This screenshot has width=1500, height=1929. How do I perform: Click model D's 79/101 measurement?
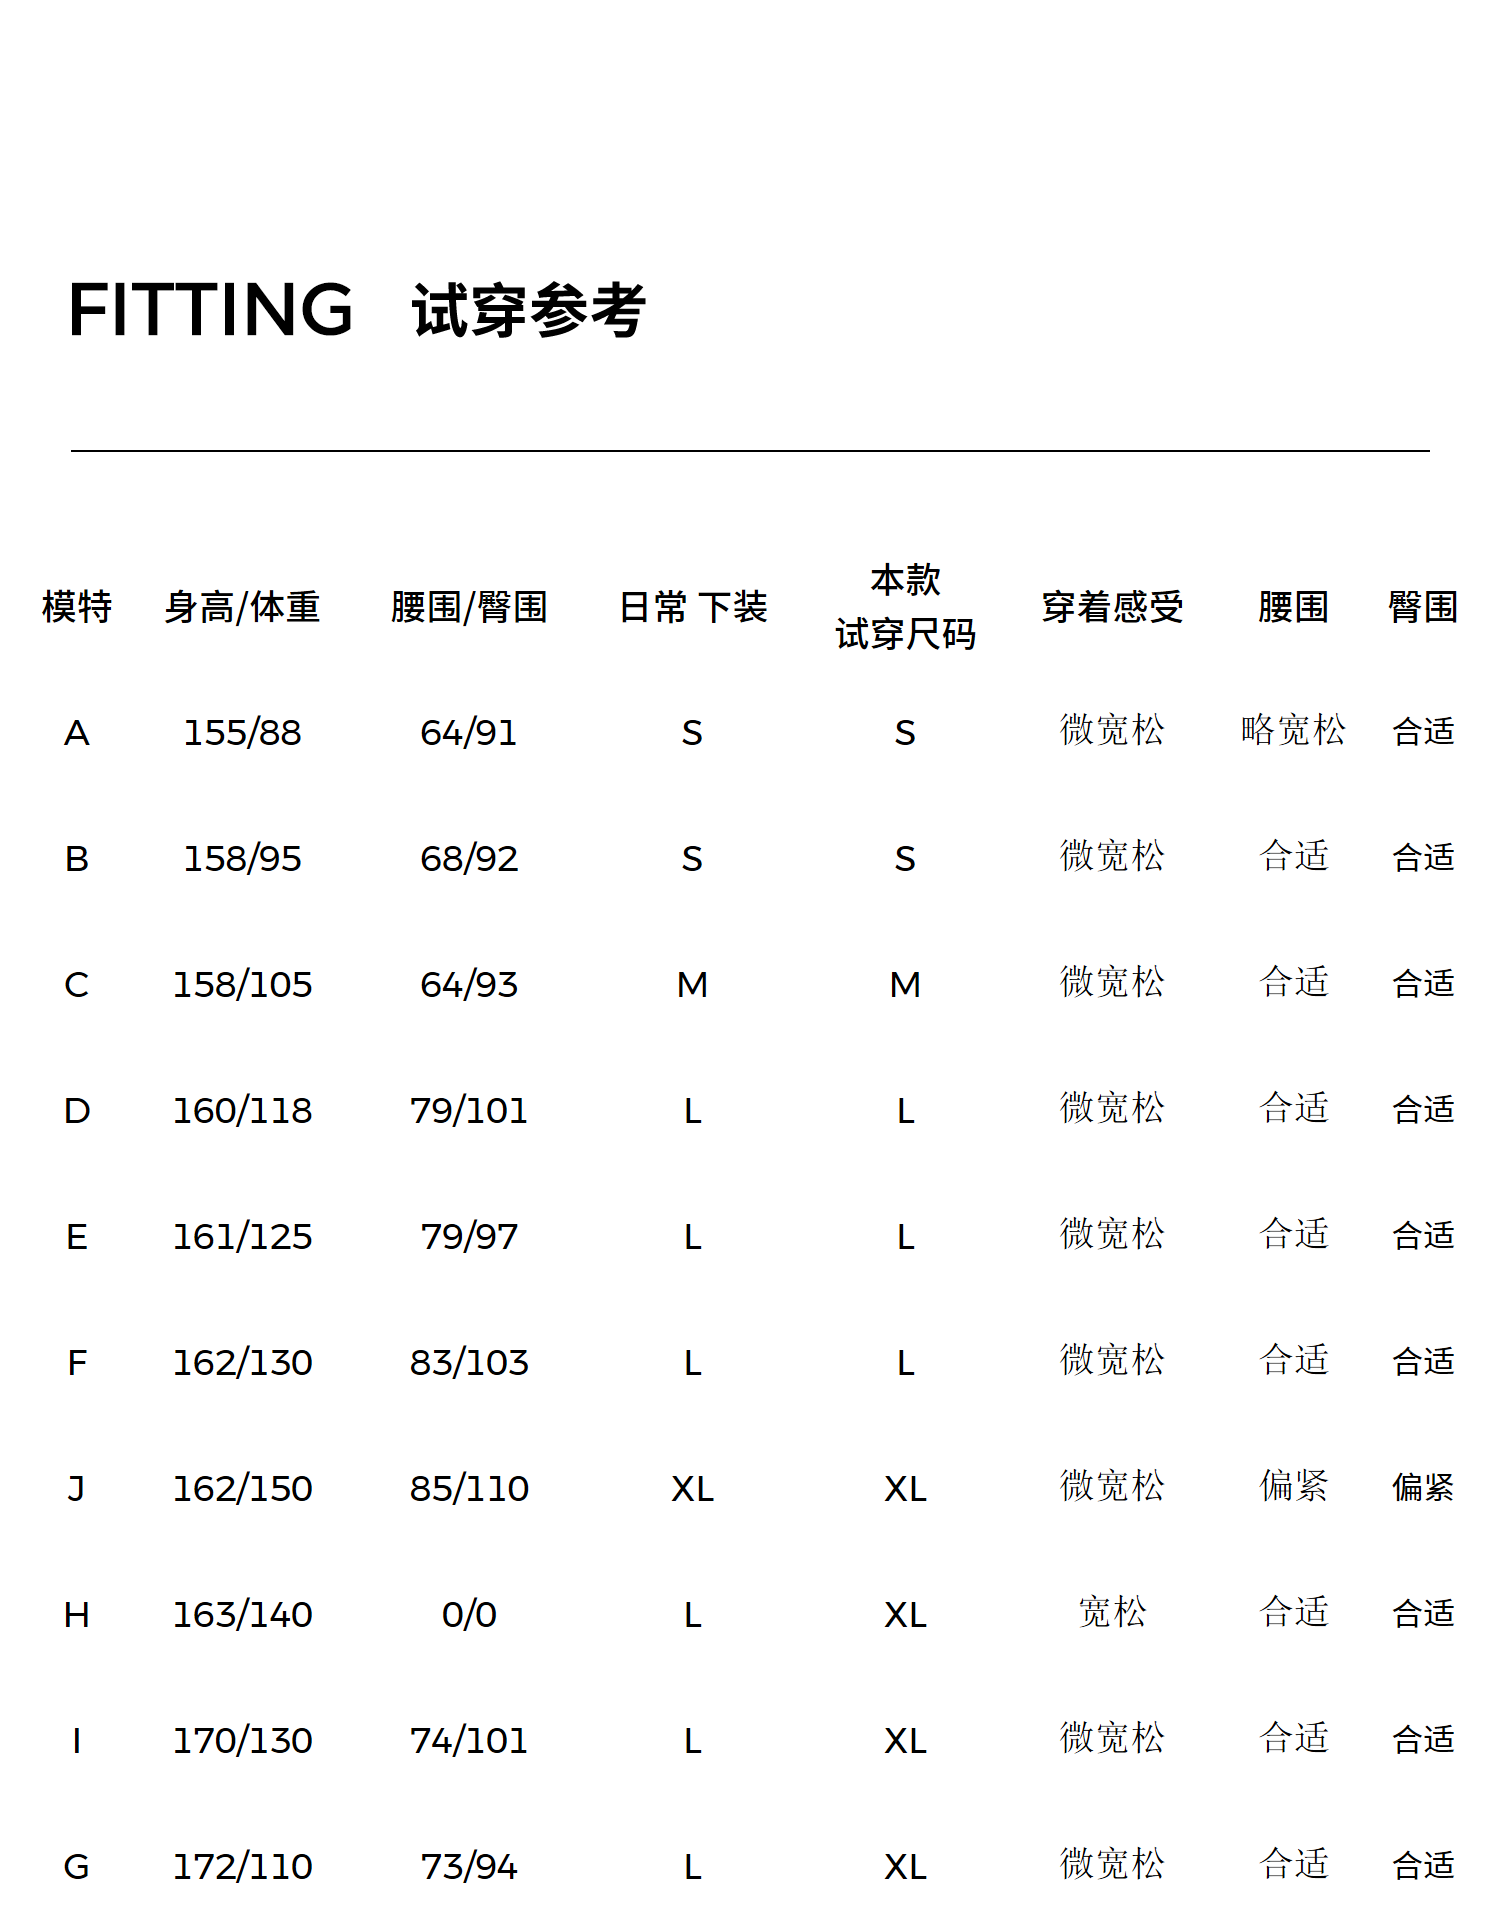469,1111
